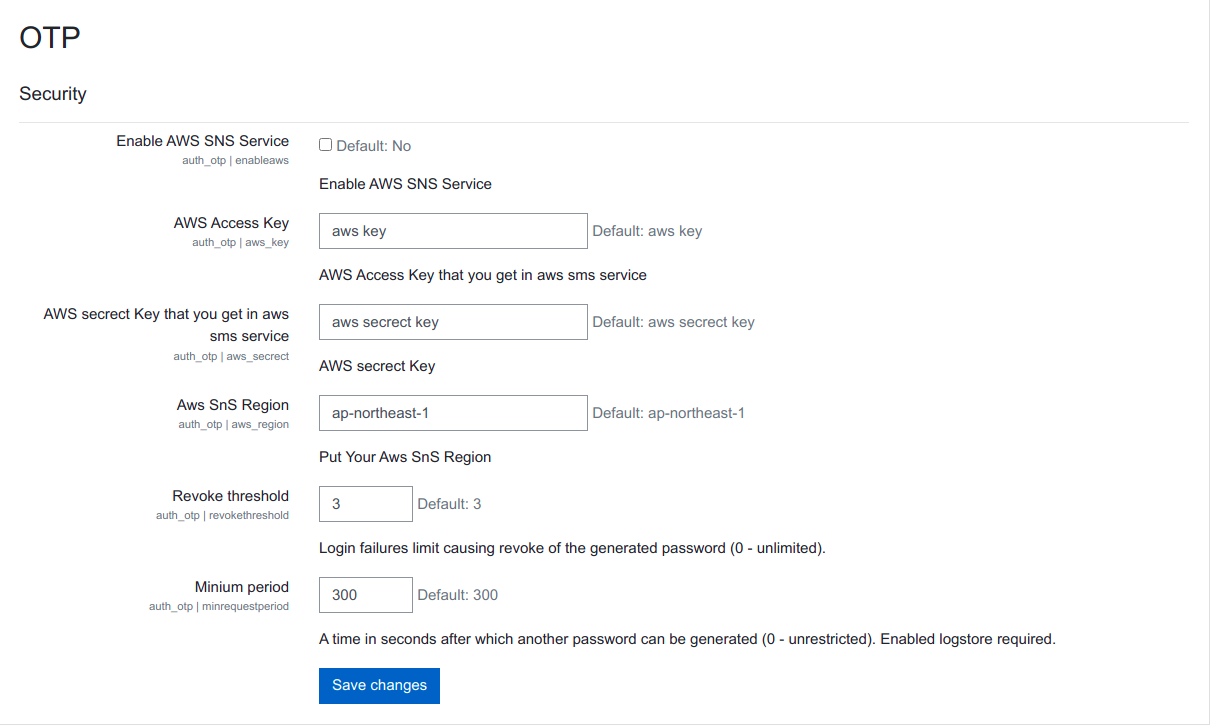Select the Revoke threshold number field
Image resolution: width=1210 pixels, height=725 pixels.
365,504
